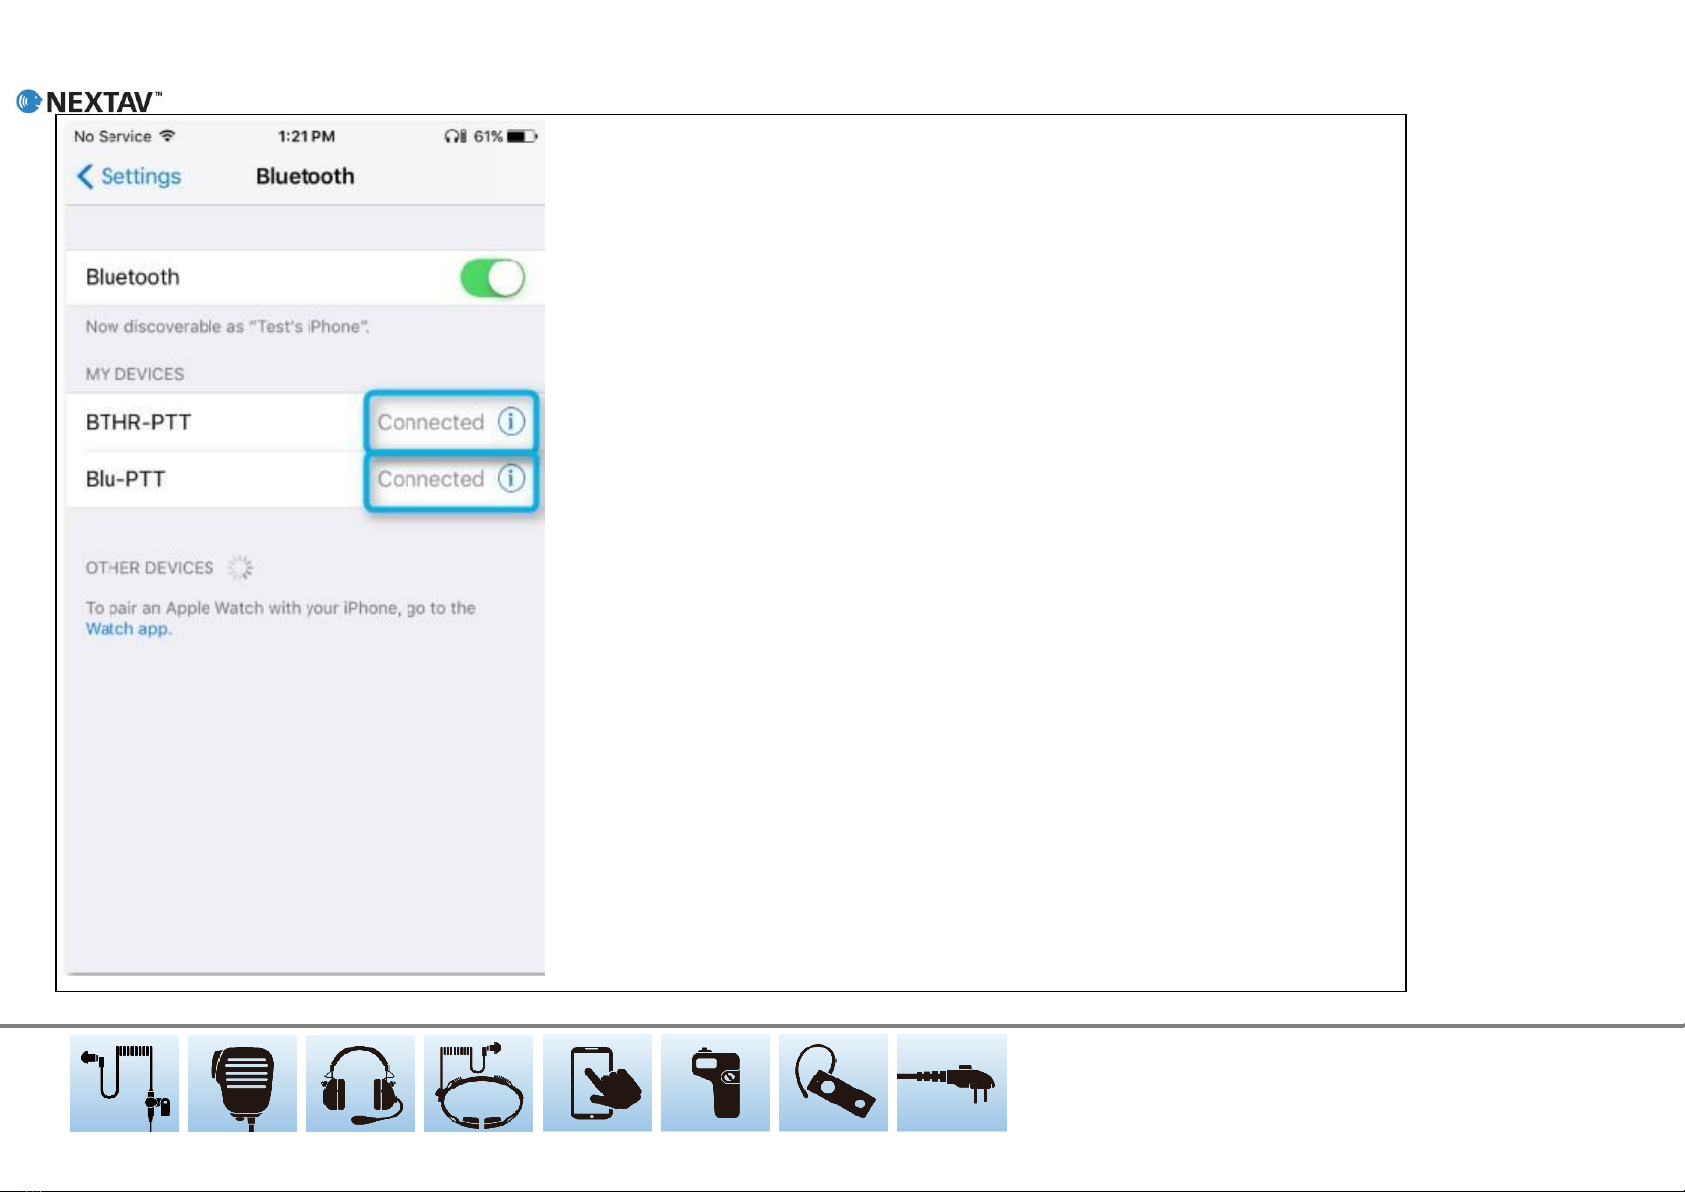Click the discoverable as Test's iPhone note

[x=227, y=327]
